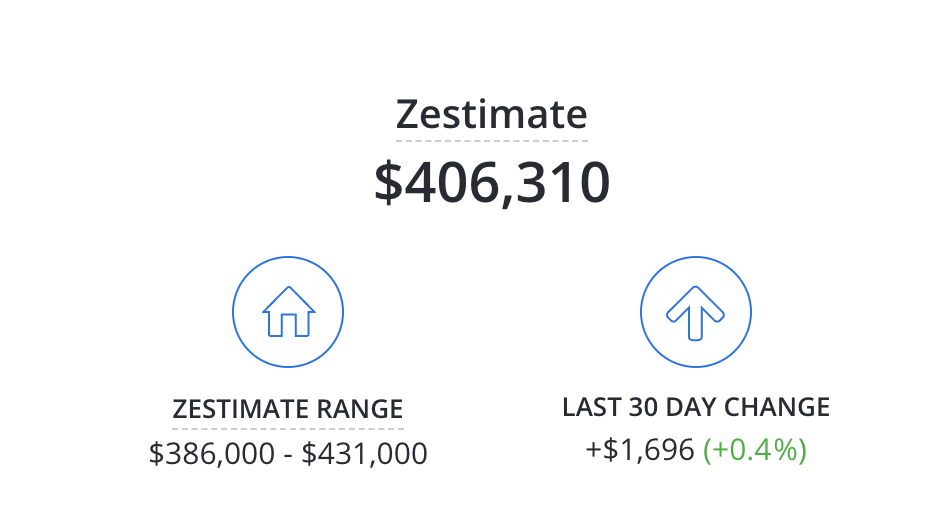Click the dollar sign of $406,310
This screenshot has height=522, width=948.
[x=386, y=183]
